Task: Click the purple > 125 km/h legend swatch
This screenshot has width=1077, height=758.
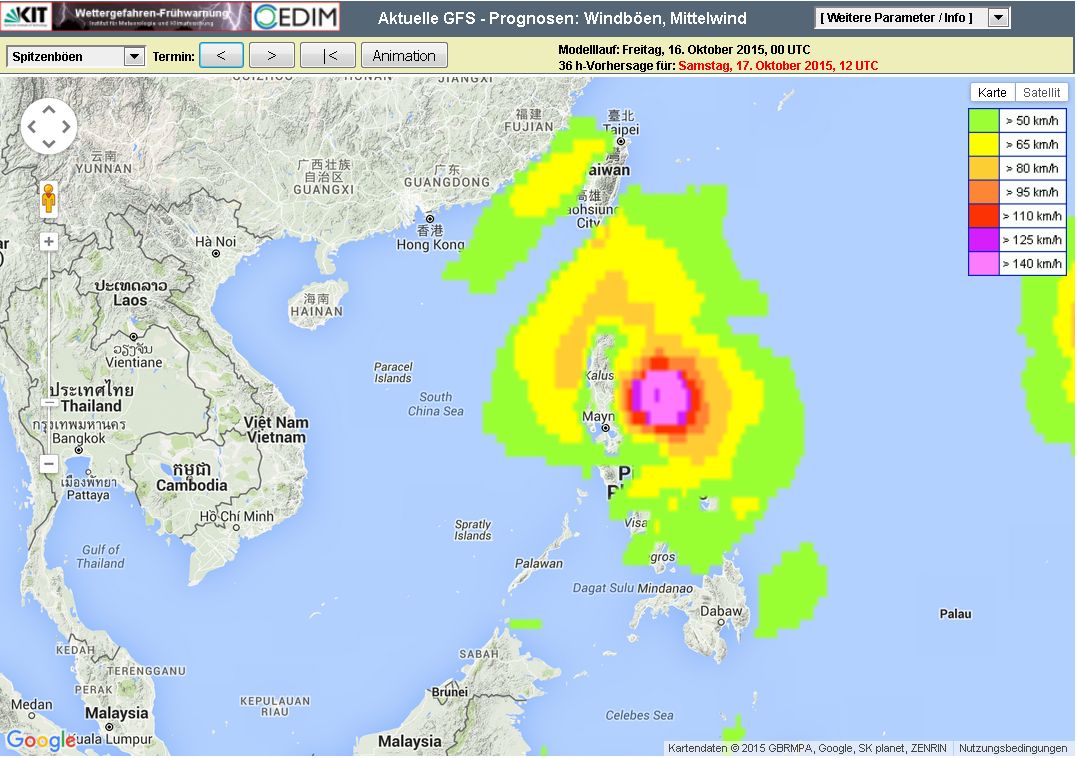Action: 984,240
